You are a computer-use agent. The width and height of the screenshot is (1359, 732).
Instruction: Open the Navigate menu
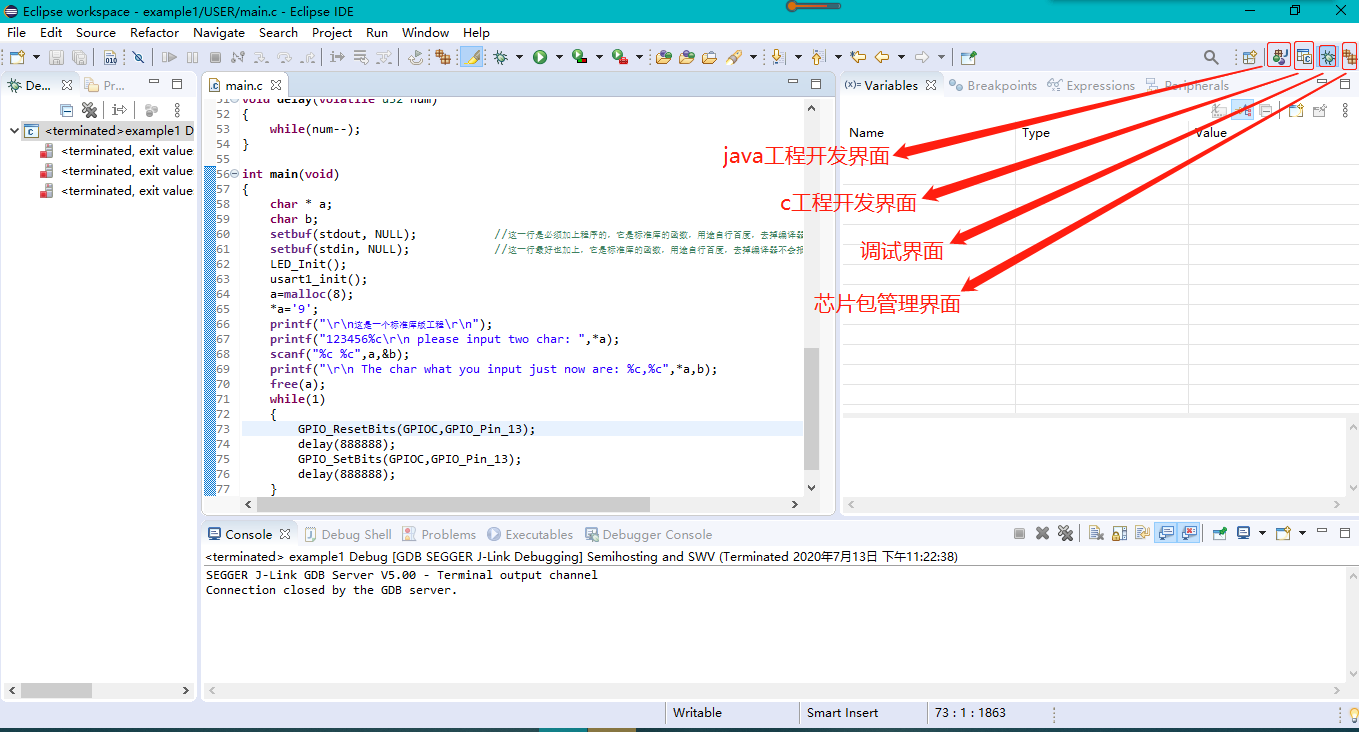coord(219,32)
